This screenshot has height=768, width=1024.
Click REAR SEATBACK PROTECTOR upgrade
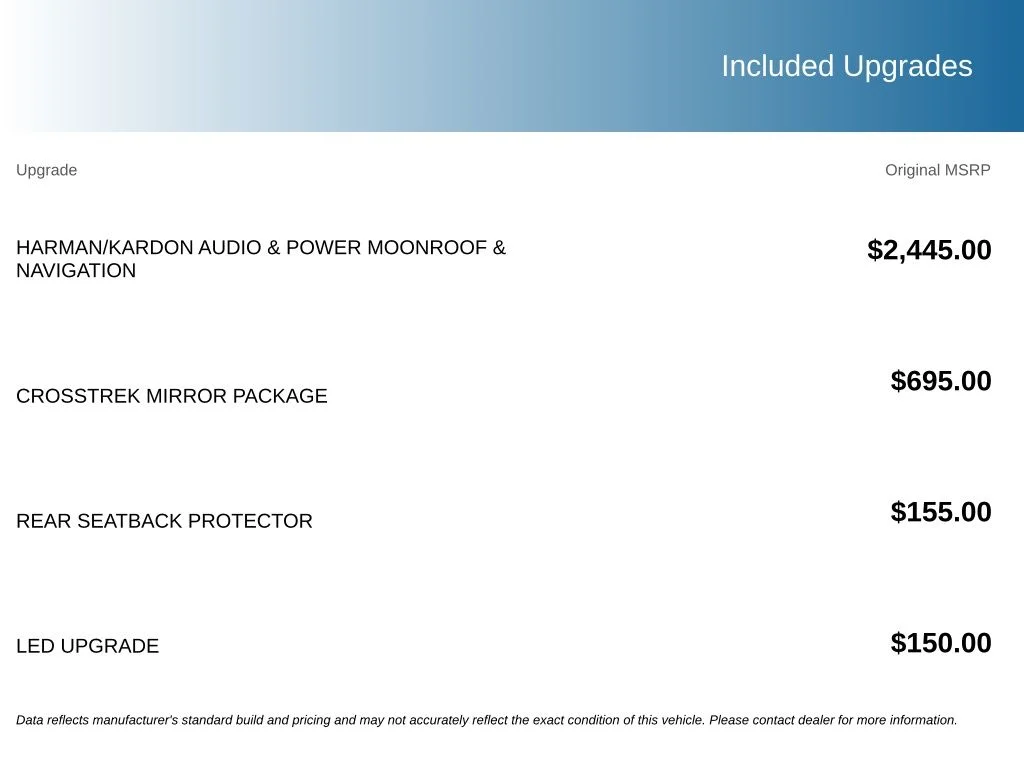click(164, 520)
